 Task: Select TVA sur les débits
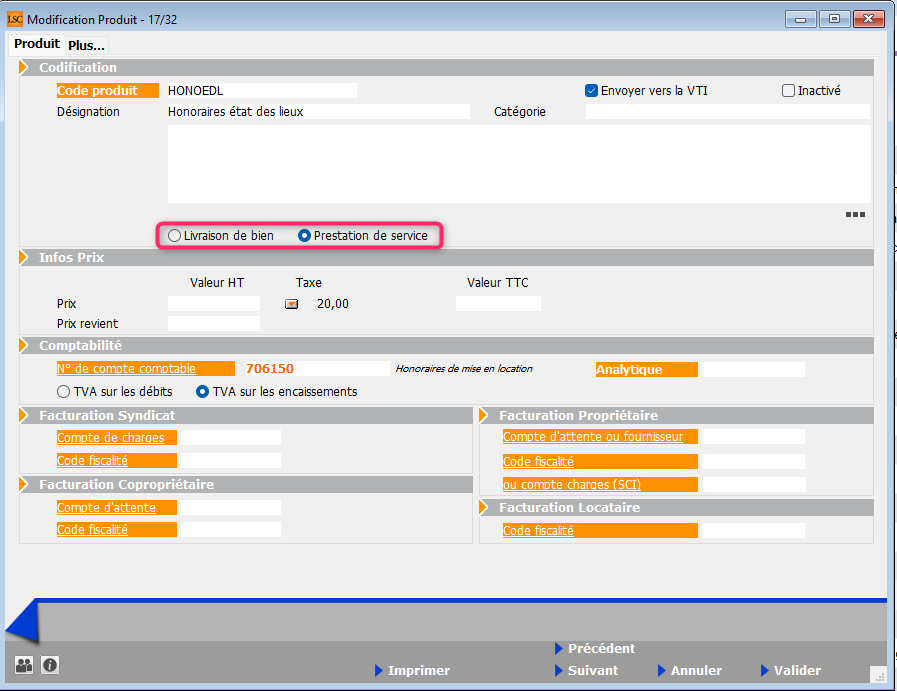tap(64, 392)
